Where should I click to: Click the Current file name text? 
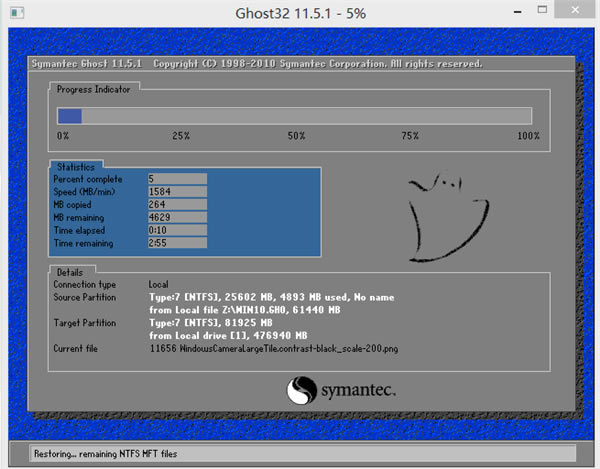[x=272, y=349]
